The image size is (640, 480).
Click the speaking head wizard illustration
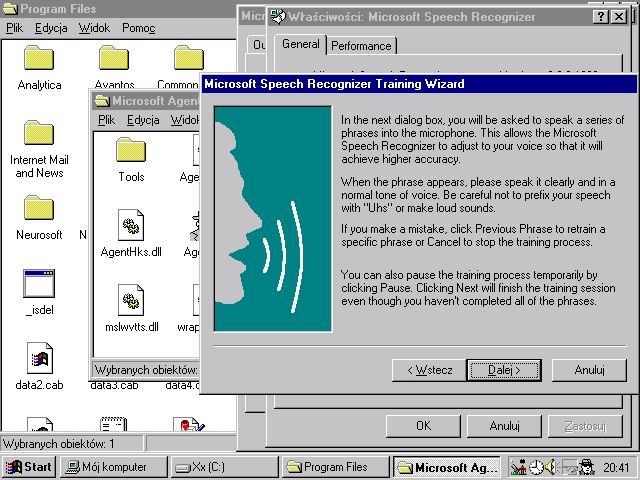tap(273, 219)
